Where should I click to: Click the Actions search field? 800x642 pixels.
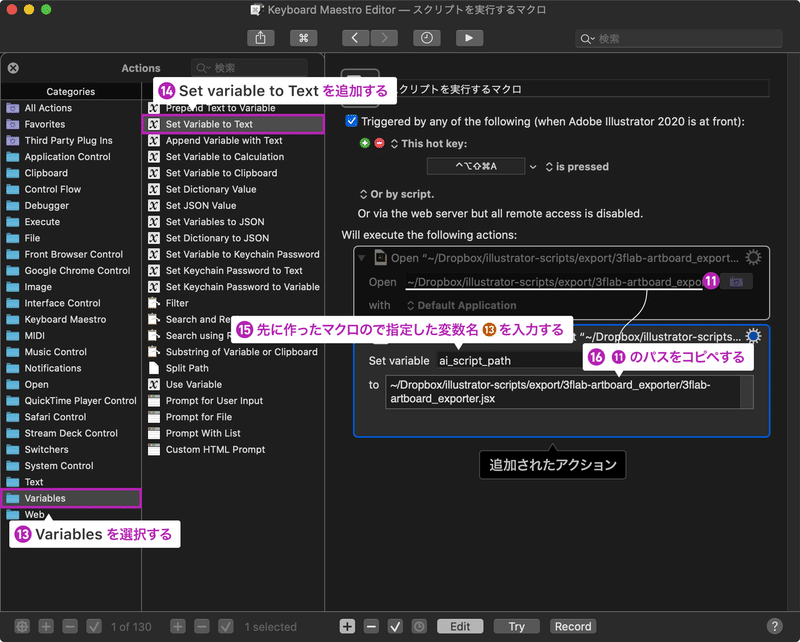(x=249, y=68)
